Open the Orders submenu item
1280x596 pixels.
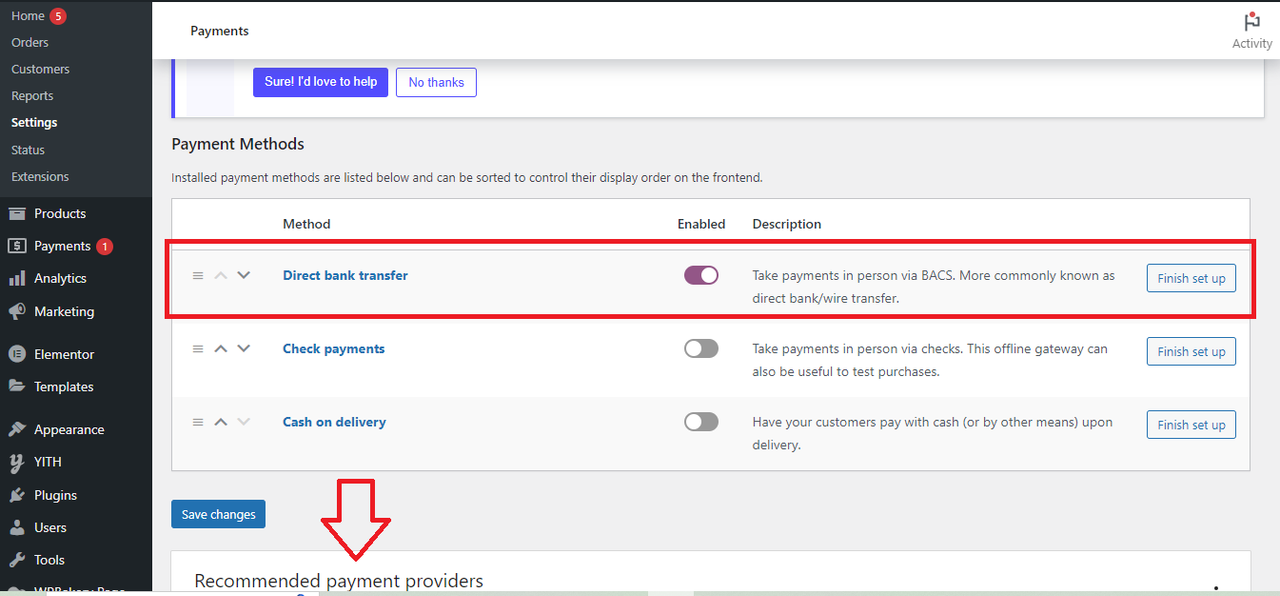pos(30,42)
